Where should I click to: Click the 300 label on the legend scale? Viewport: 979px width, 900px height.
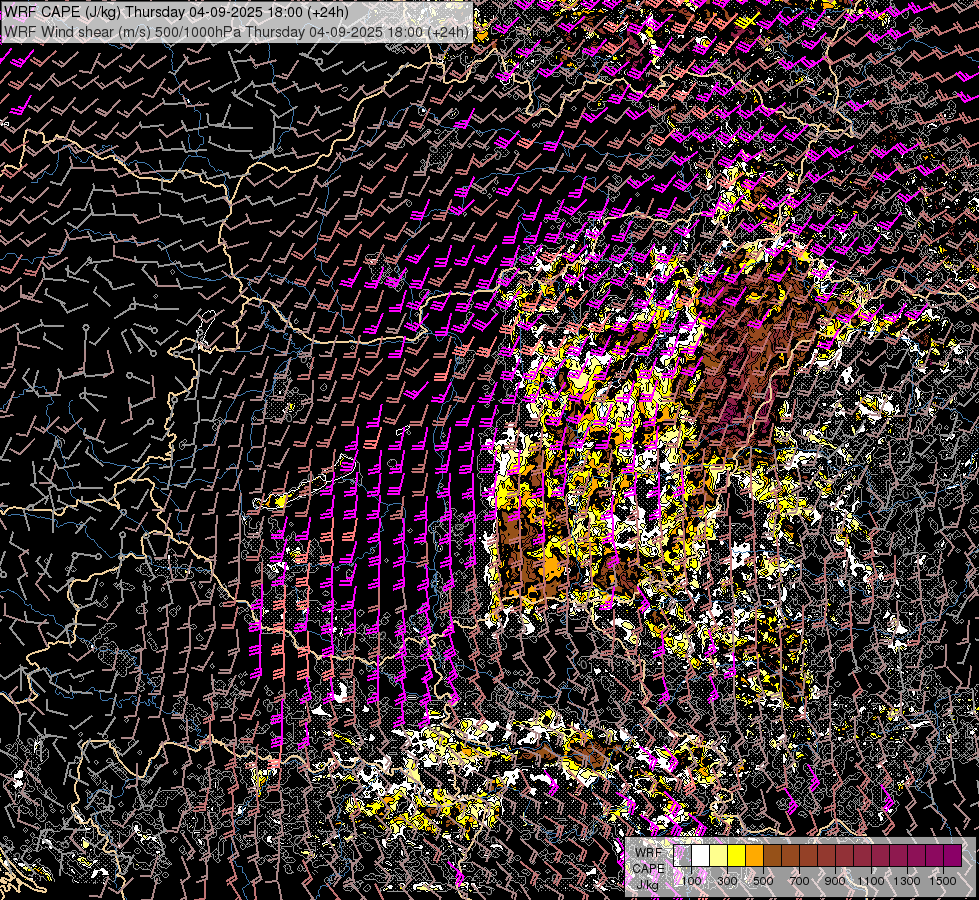point(727,881)
